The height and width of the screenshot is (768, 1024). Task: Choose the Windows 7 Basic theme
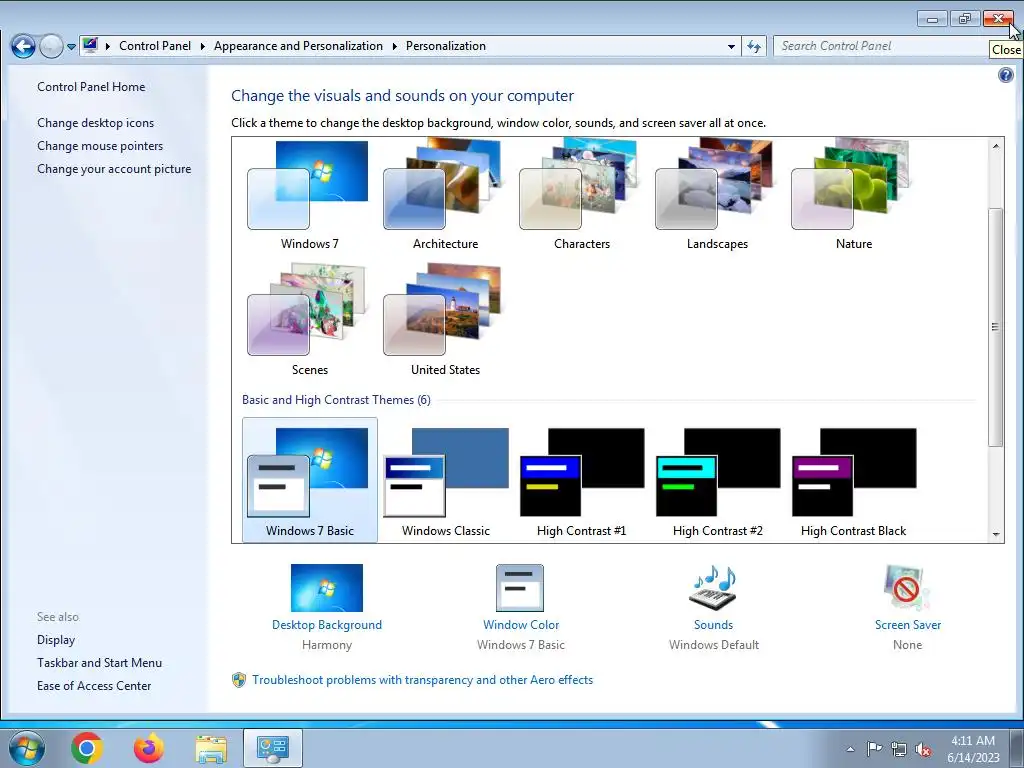pyautogui.click(x=310, y=480)
